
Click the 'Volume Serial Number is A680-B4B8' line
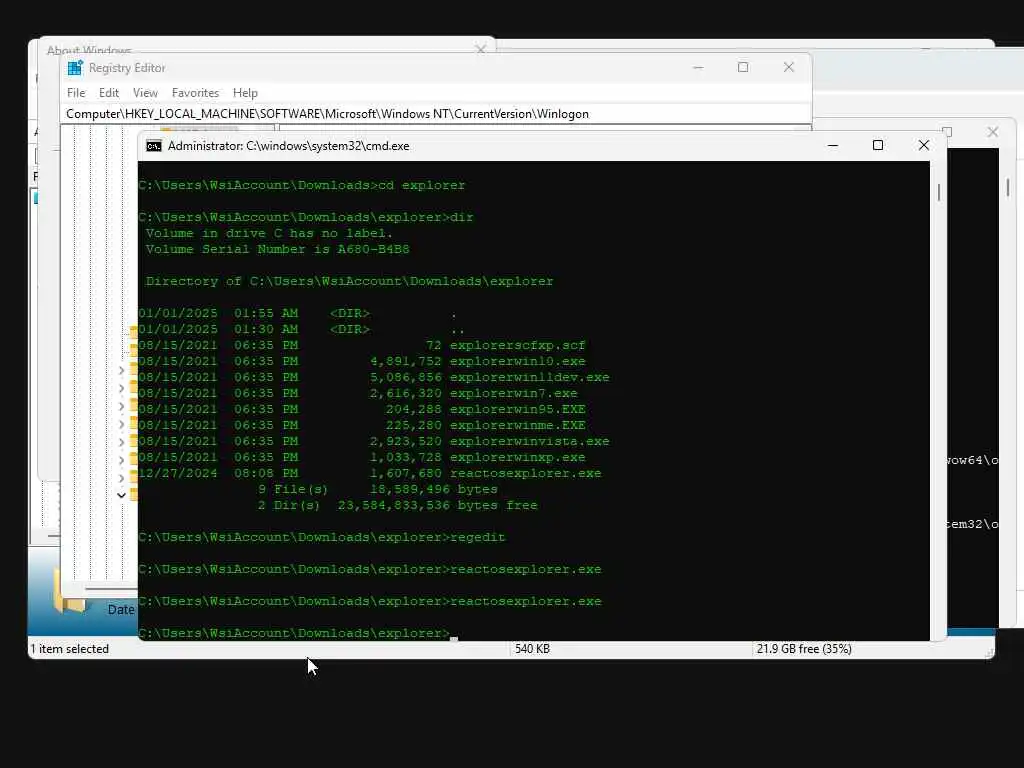(x=278, y=249)
